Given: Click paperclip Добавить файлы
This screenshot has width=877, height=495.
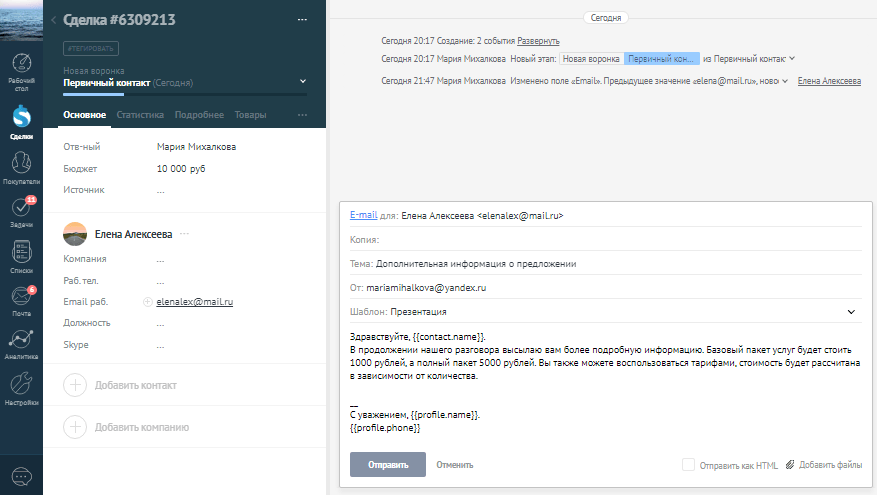Looking at the screenshot, I should click(x=824, y=465).
